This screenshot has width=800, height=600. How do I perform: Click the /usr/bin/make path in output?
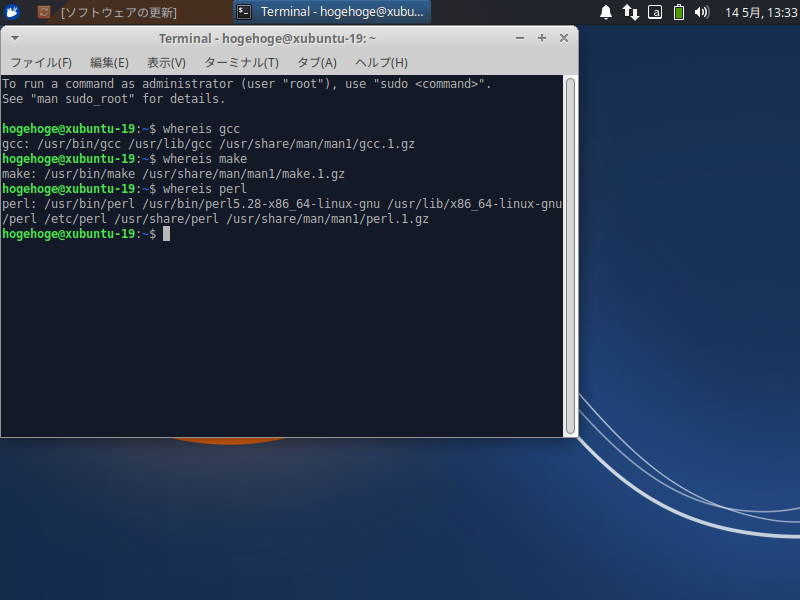click(x=90, y=174)
